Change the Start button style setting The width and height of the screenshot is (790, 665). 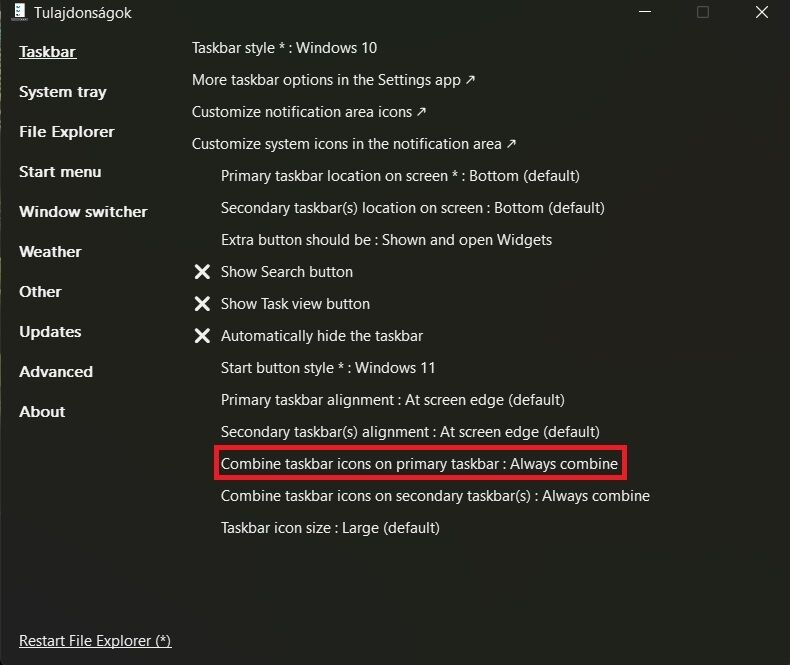coord(328,368)
